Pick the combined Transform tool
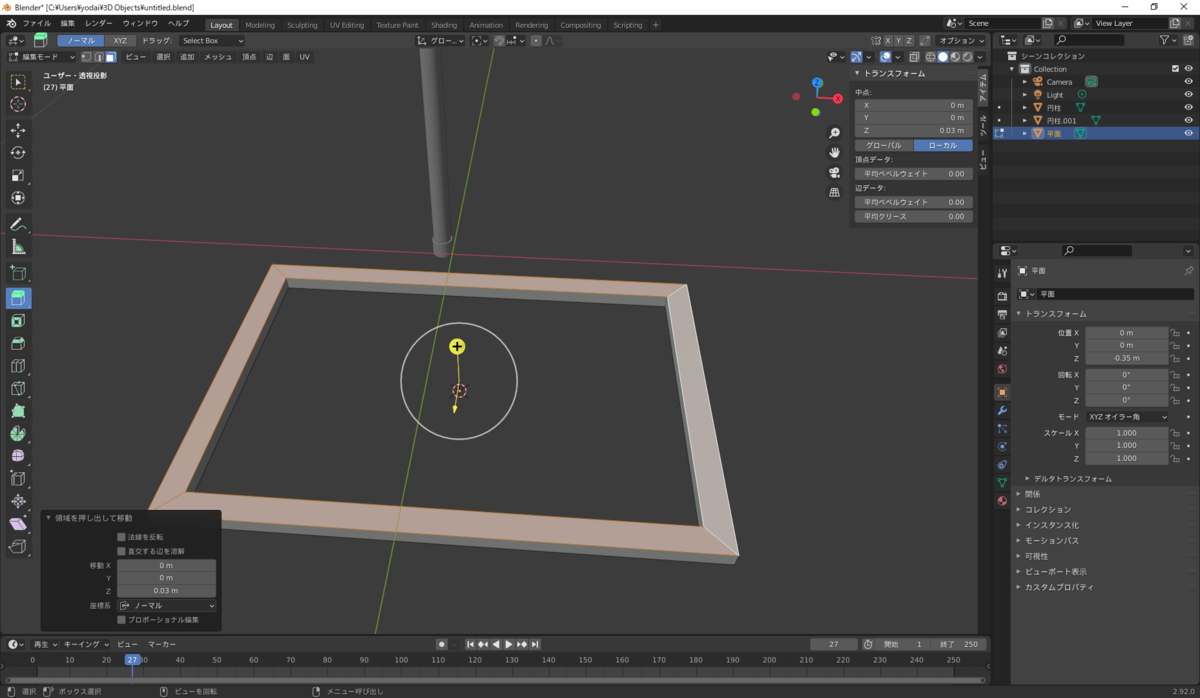The width and height of the screenshot is (1200, 698). tap(18, 197)
